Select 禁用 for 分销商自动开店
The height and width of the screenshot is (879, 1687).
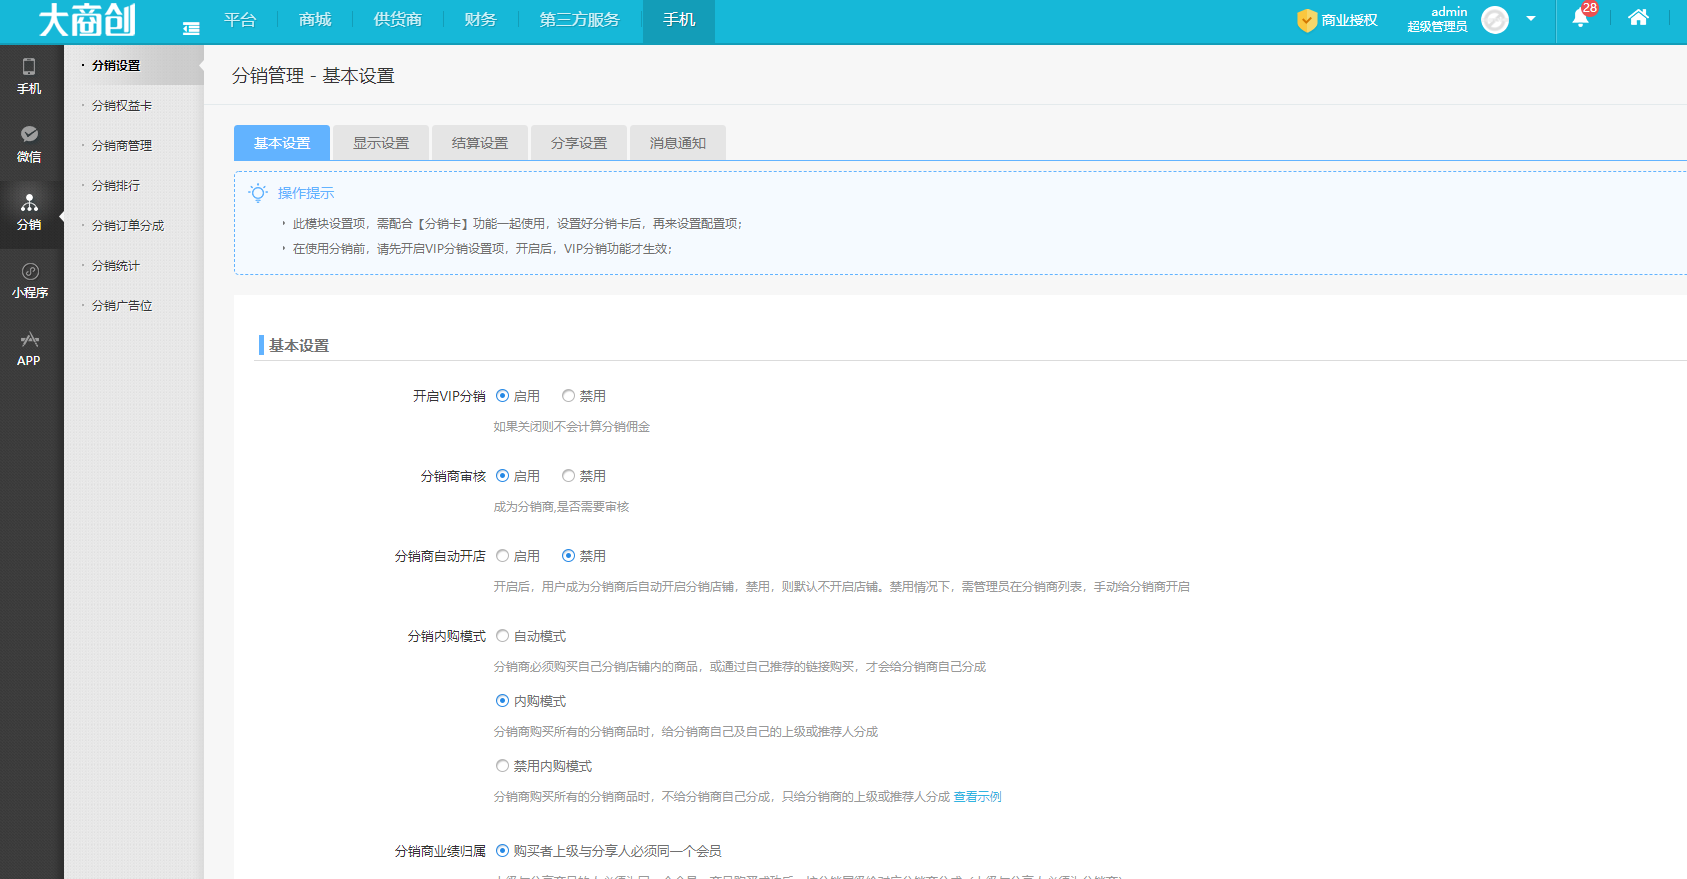(569, 556)
